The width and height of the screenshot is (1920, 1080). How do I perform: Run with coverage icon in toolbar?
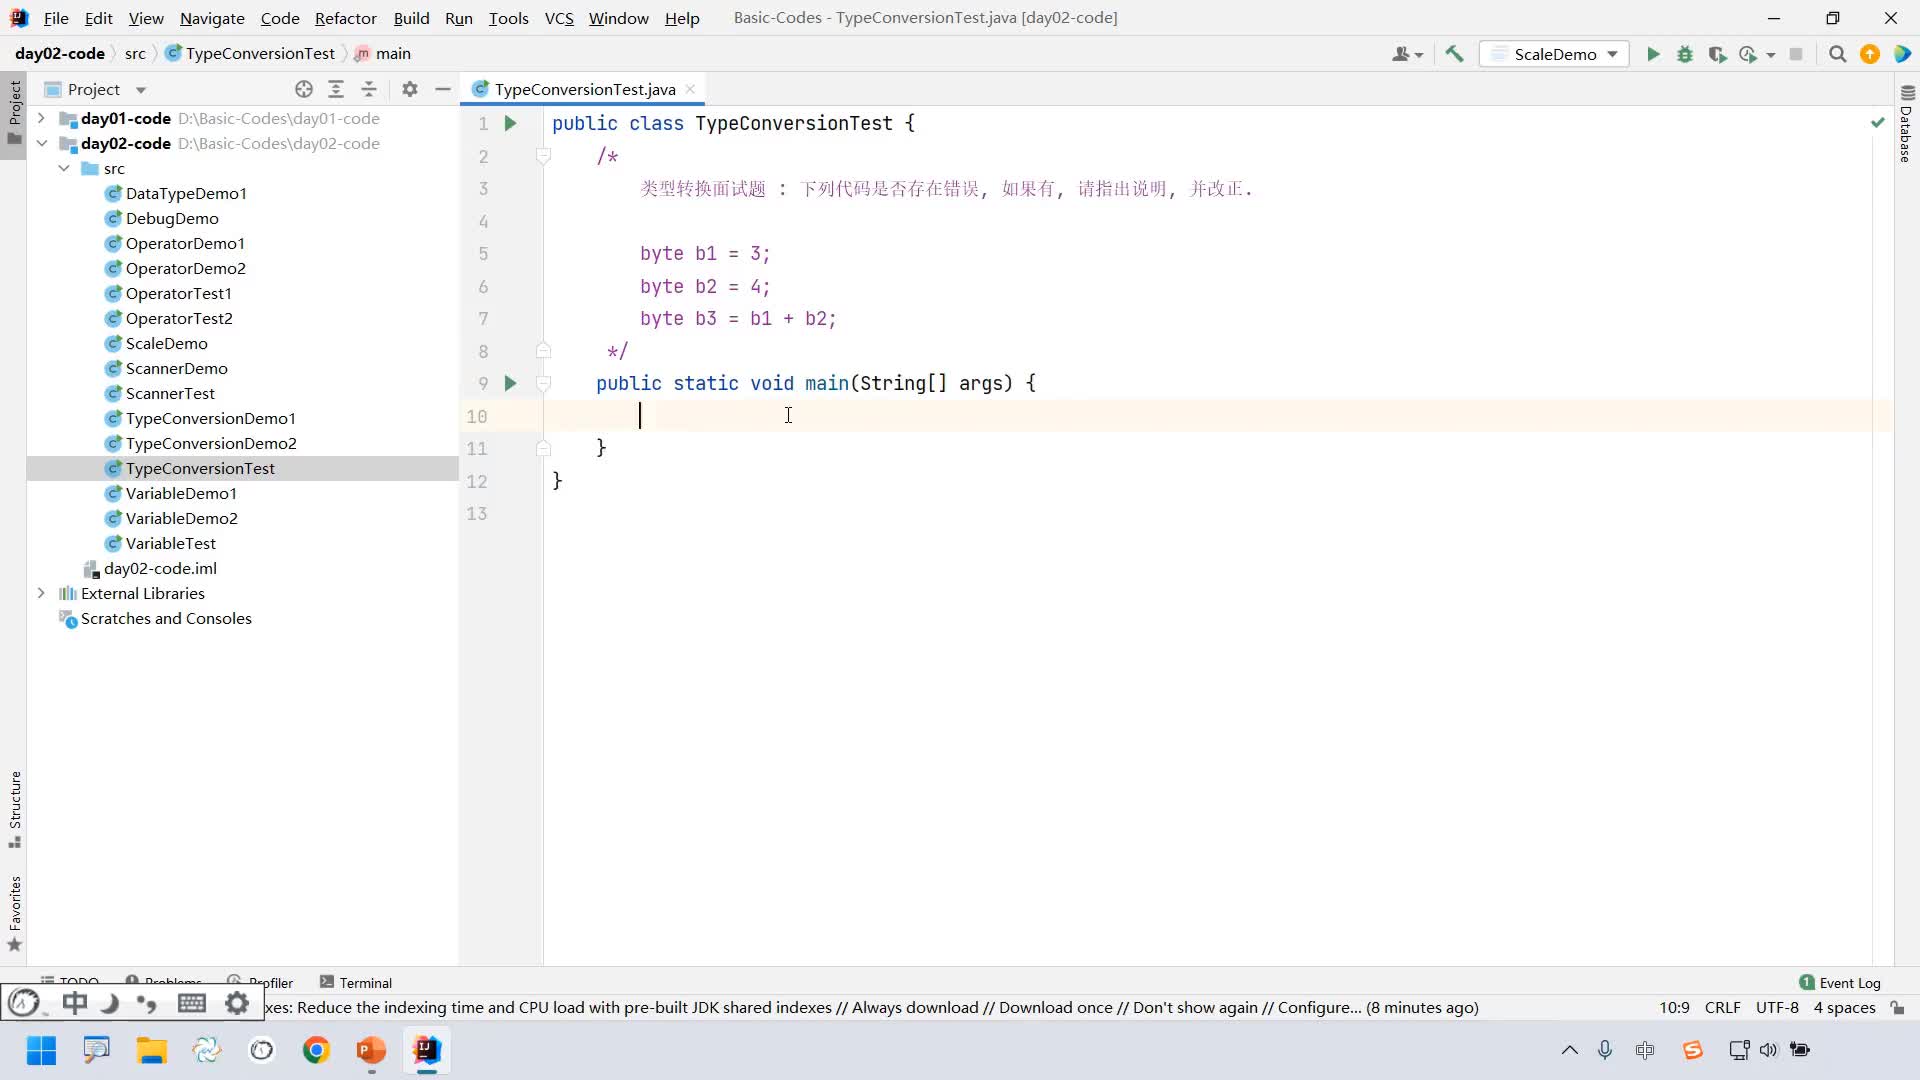[x=1717, y=54]
